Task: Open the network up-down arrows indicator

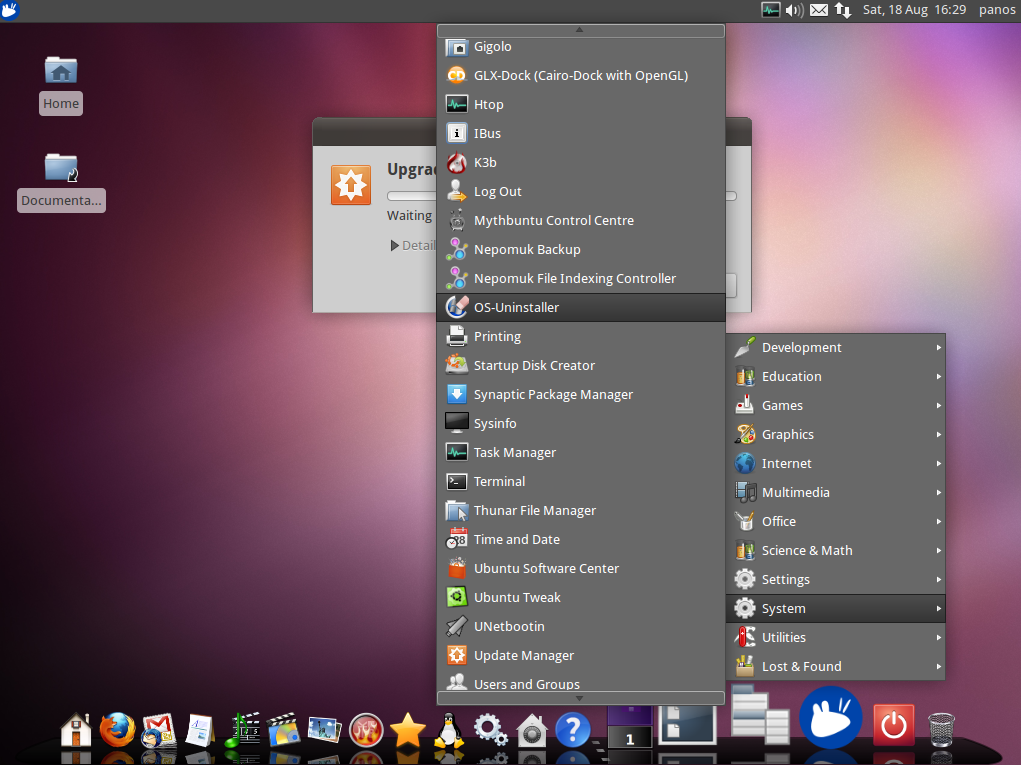Action: (843, 10)
